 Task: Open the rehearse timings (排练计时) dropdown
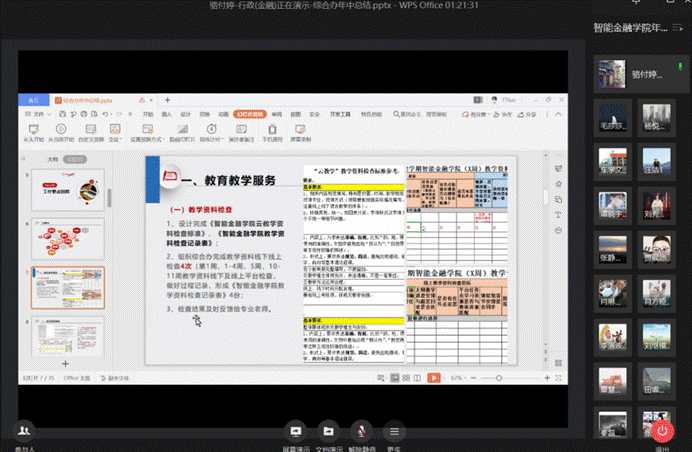point(211,132)
